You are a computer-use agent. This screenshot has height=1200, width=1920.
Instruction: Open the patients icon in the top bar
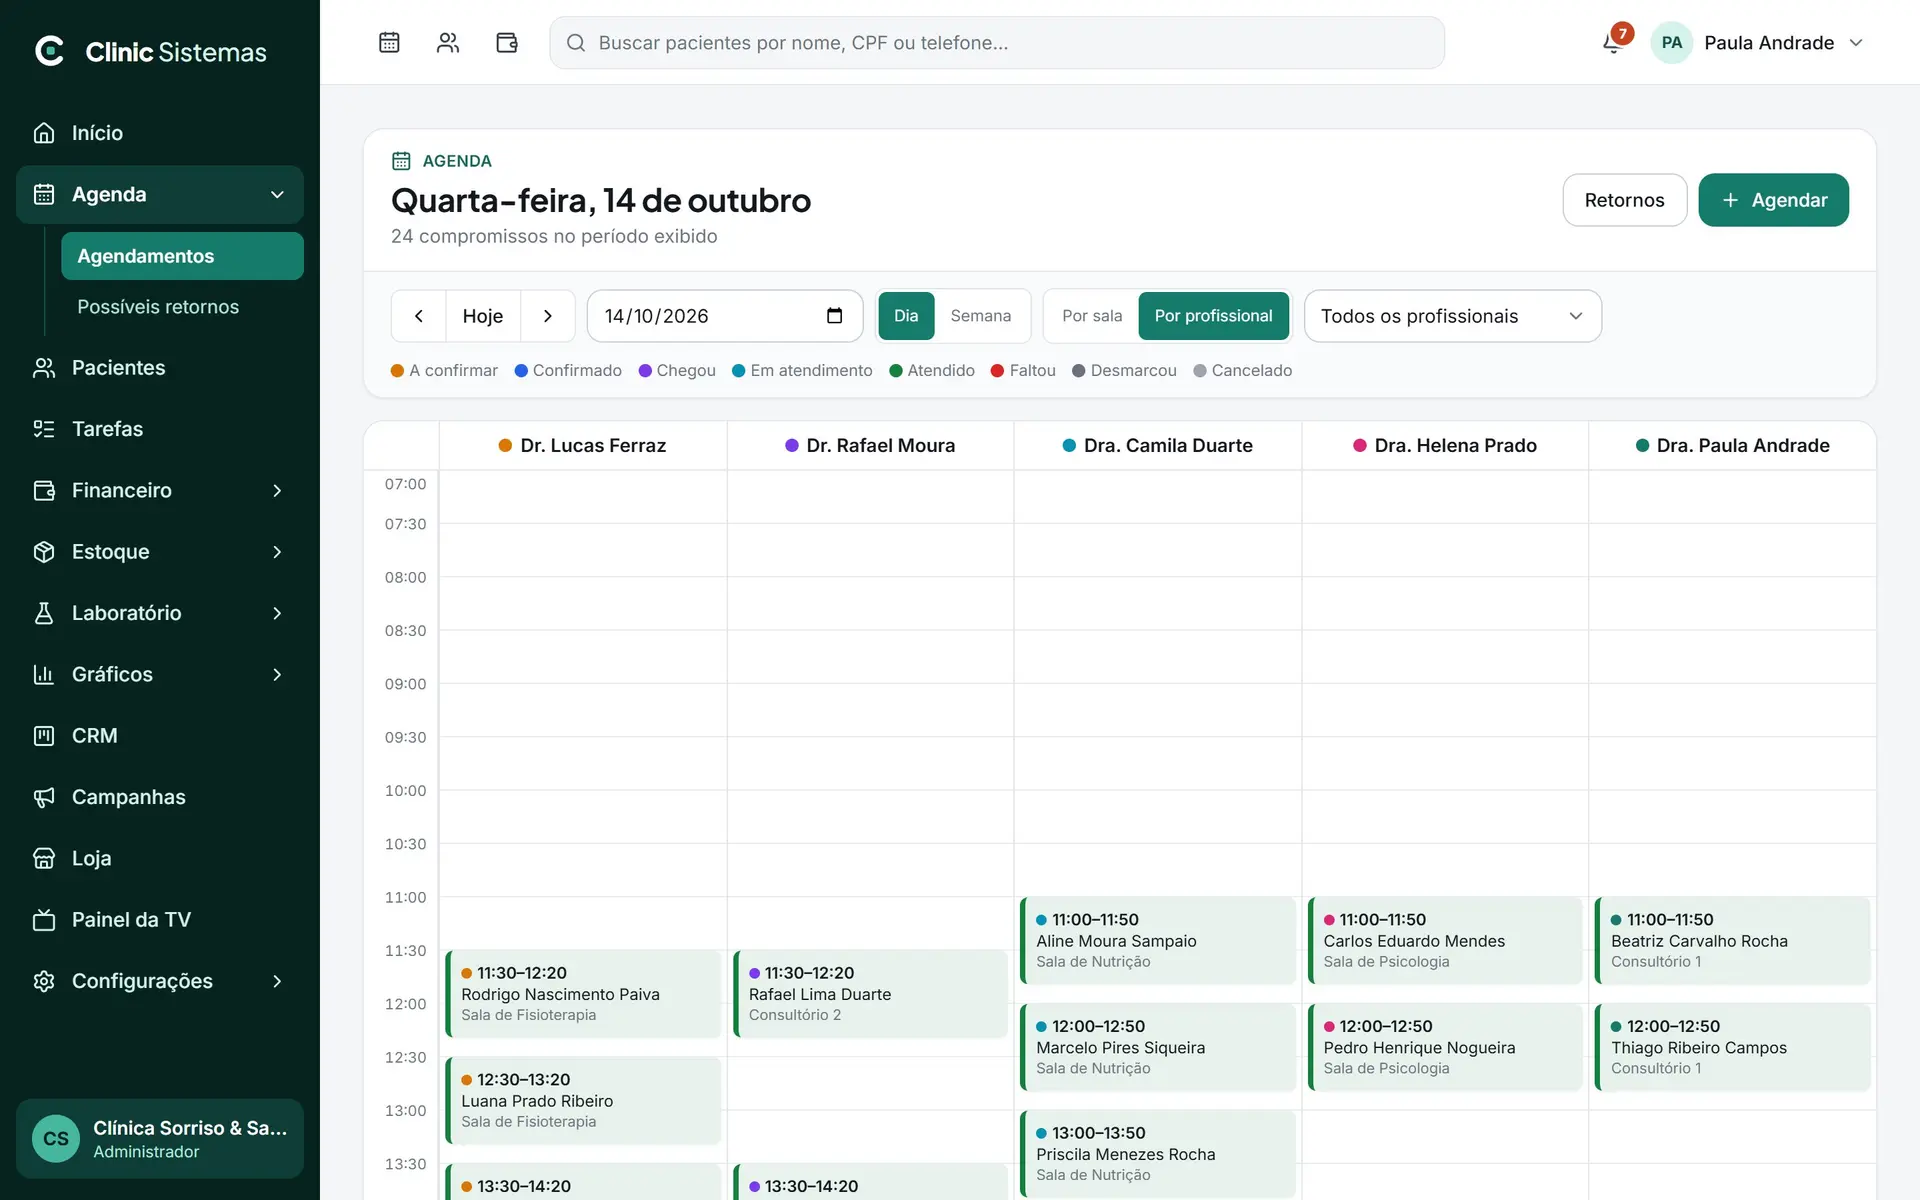(448, 42)
